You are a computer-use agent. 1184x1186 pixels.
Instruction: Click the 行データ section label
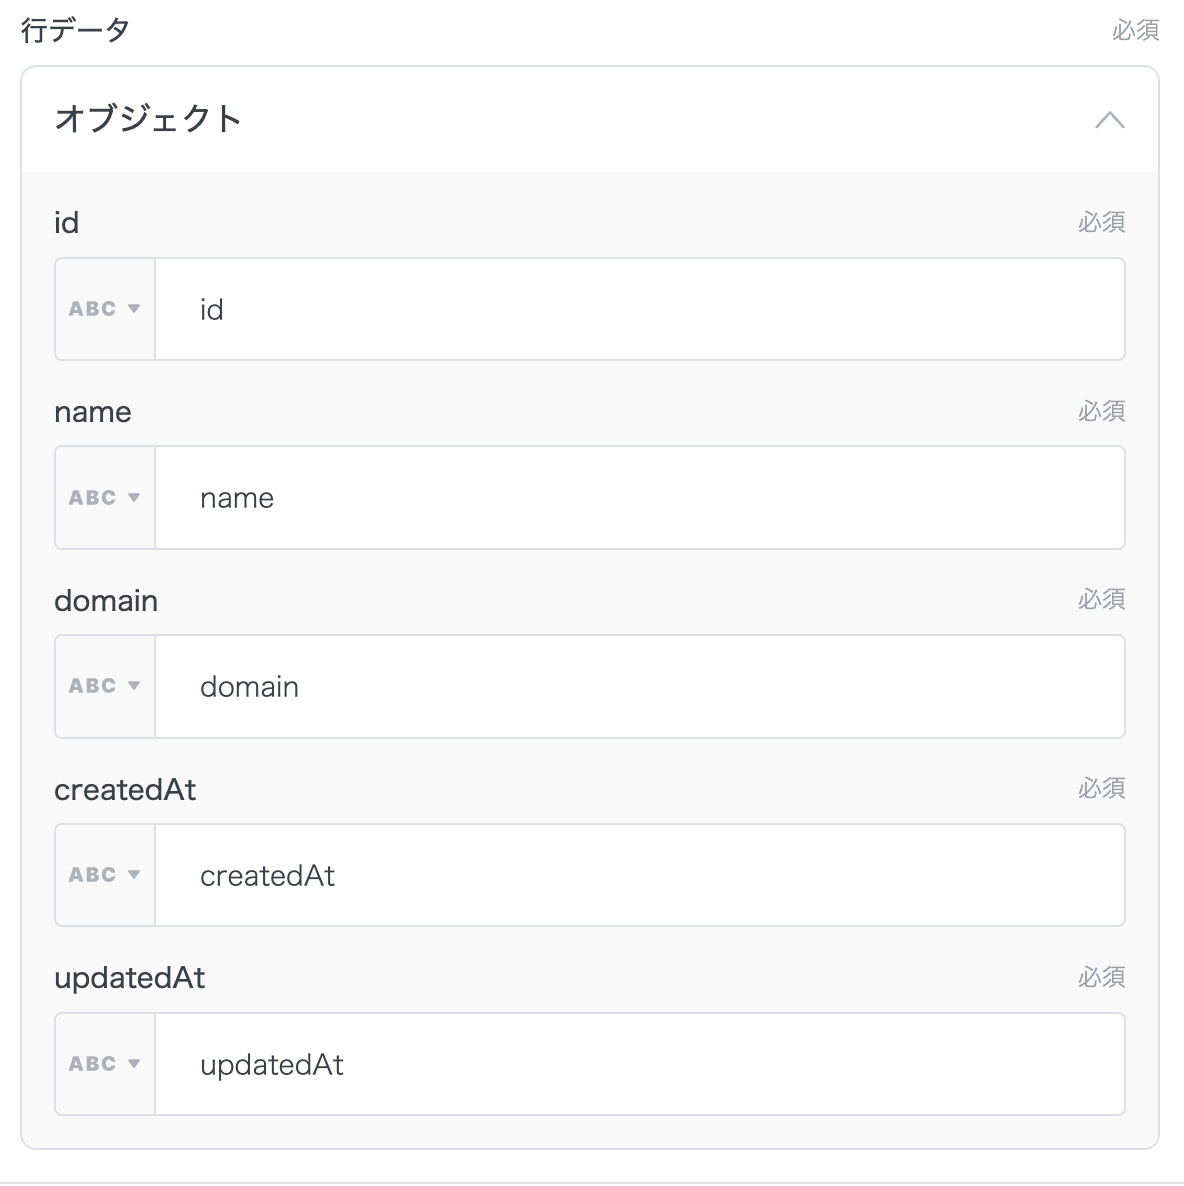75,30
